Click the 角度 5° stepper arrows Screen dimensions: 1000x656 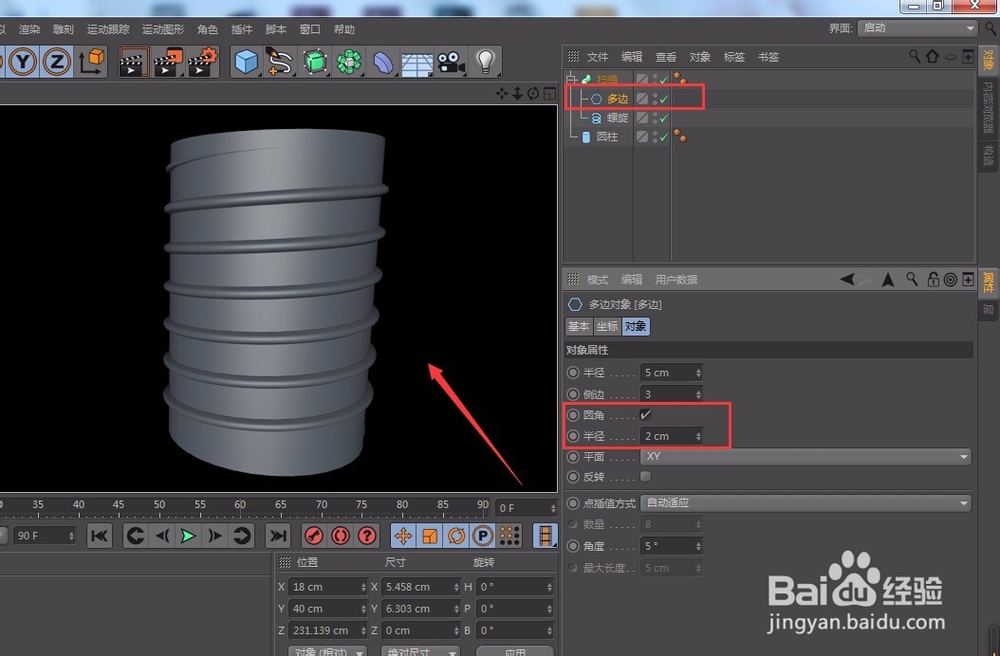698,546
